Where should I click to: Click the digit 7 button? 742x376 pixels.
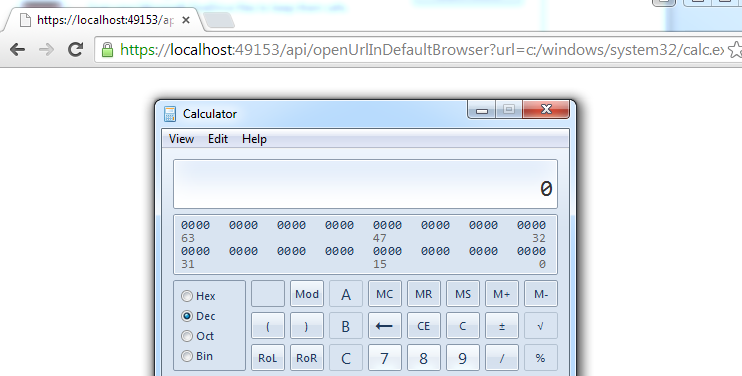click(x=385, y=358)
